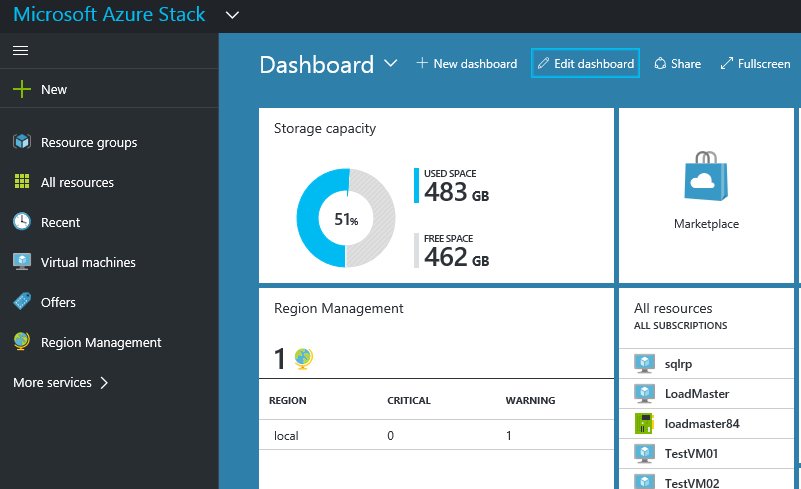Select the local region cell
This screenshot has height=489, width=801.
coord(286,436)
